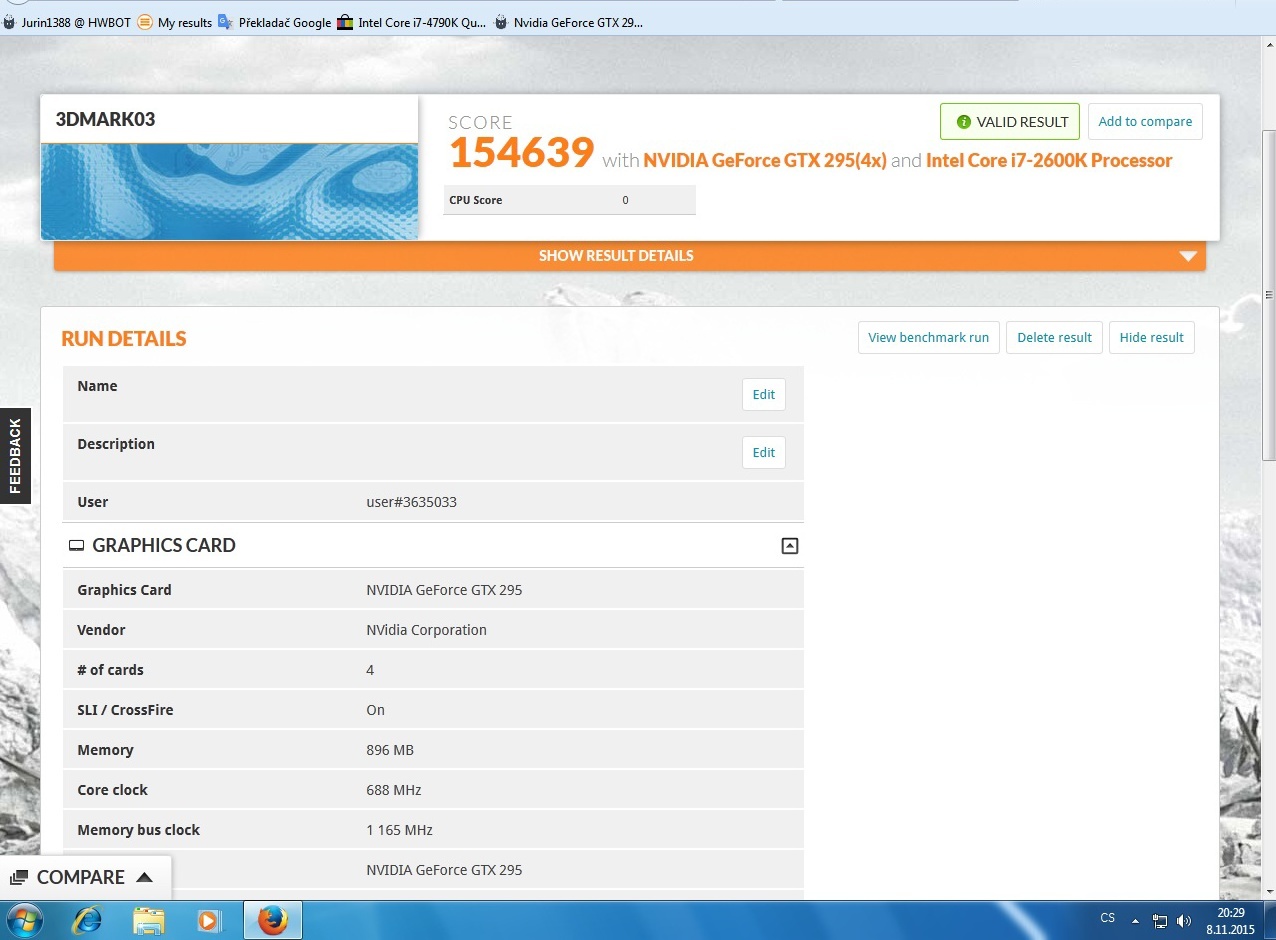
Task: Click the CS language indicator in the tray
Action: pyautogui.click(x=1107, y=918)
